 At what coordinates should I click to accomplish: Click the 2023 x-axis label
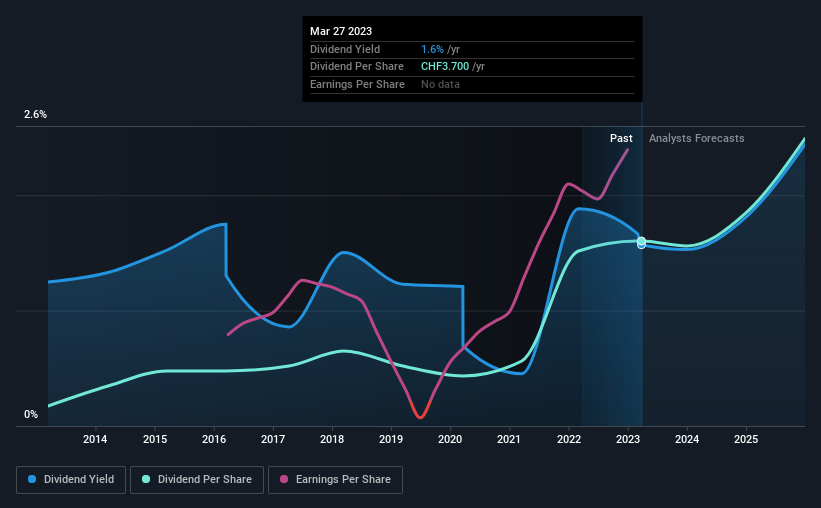(x=628, y=439)
